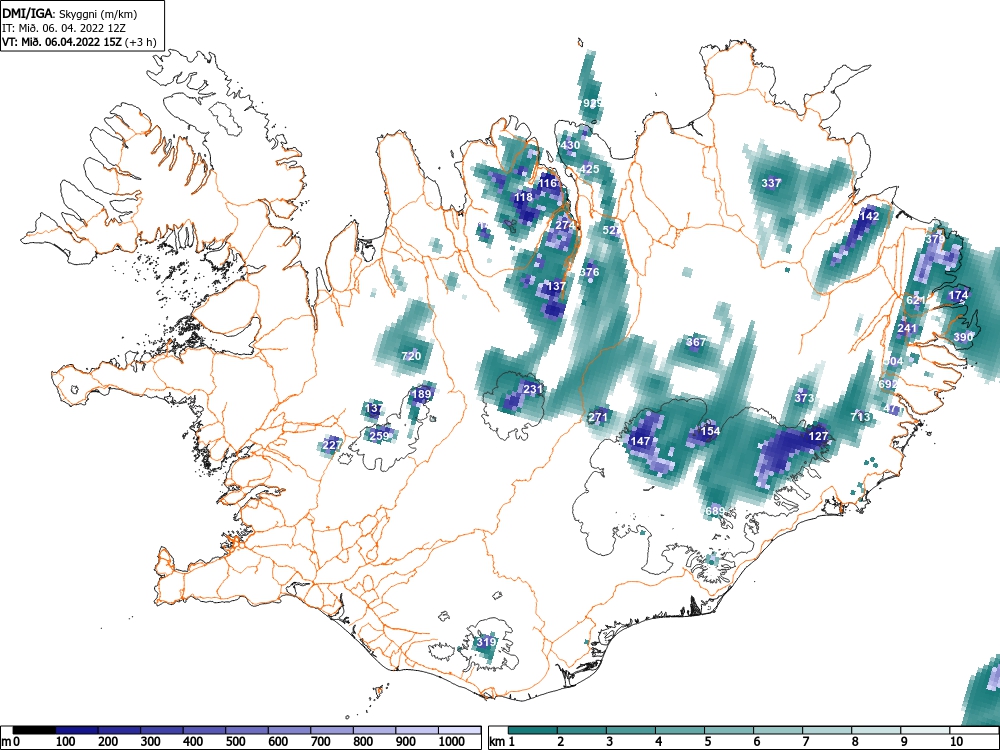Click the 116 value label
The image size is (1000, 750).
click(547, 183)
